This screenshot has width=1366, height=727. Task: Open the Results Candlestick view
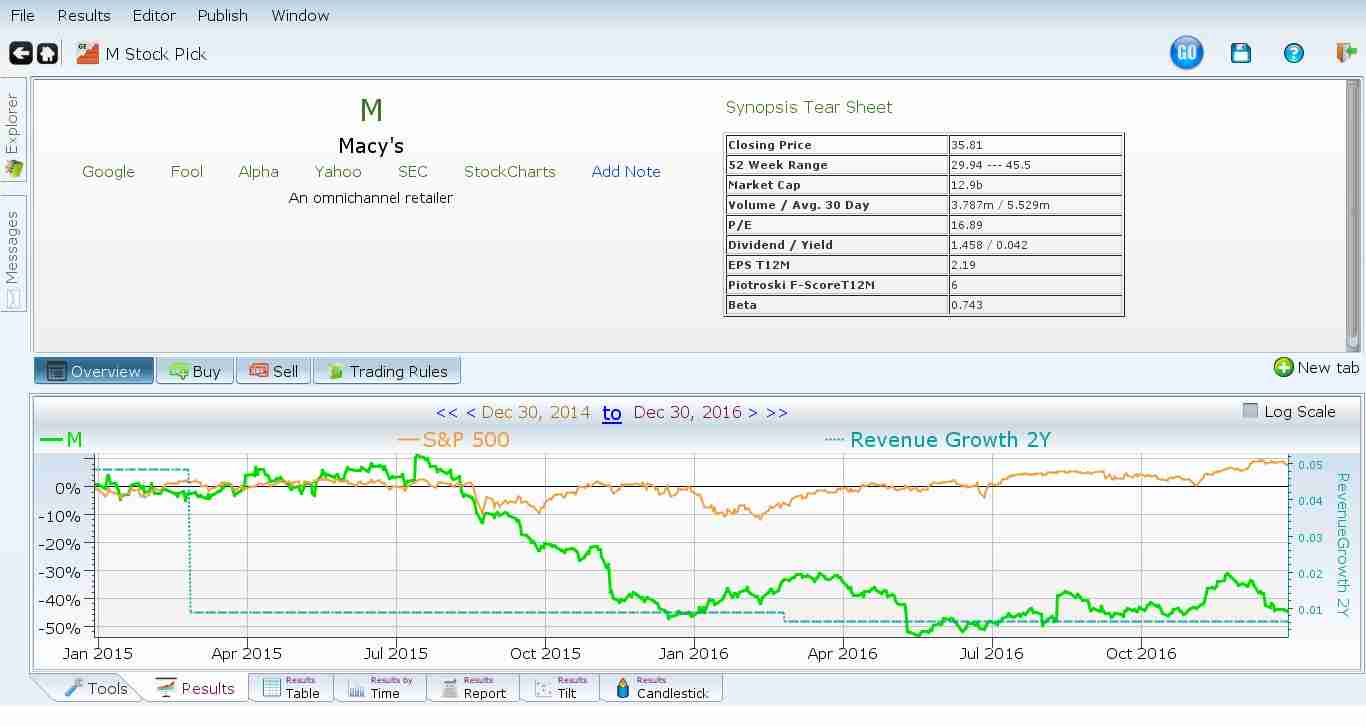point(661,688)
